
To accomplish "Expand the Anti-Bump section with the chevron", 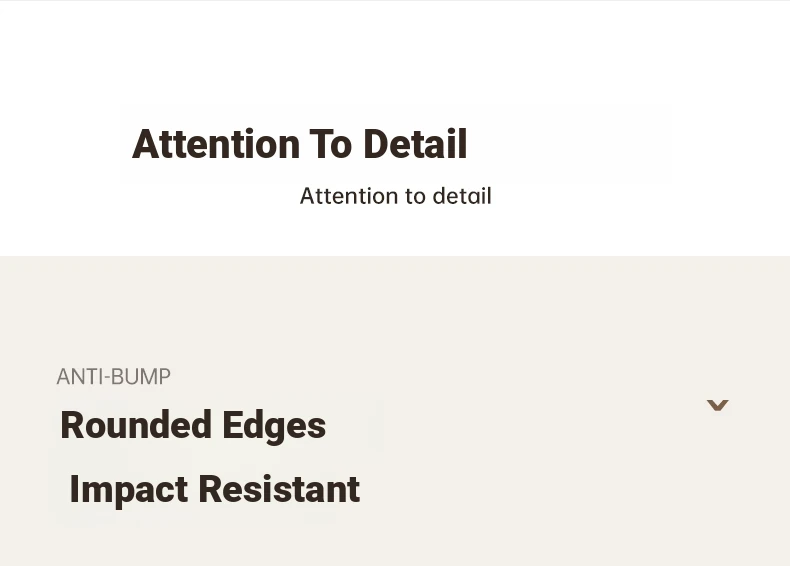I will [x=717, y=405].
